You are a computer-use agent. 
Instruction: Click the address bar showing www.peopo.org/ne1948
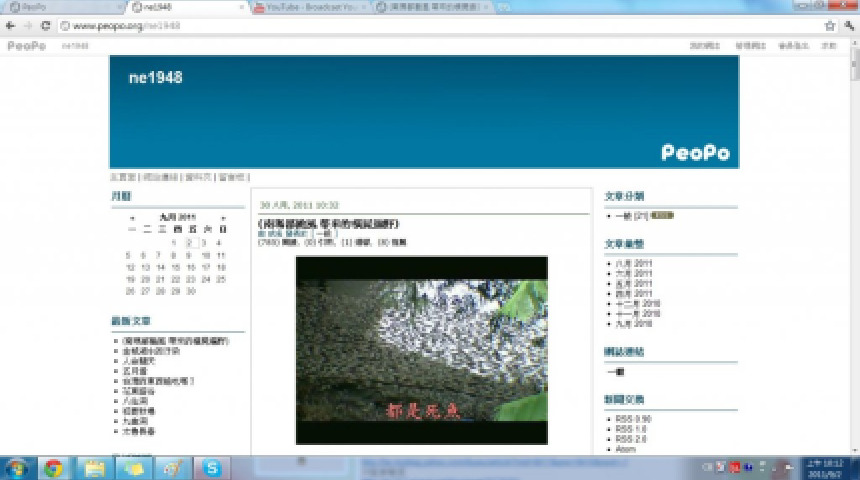(400, 25)
